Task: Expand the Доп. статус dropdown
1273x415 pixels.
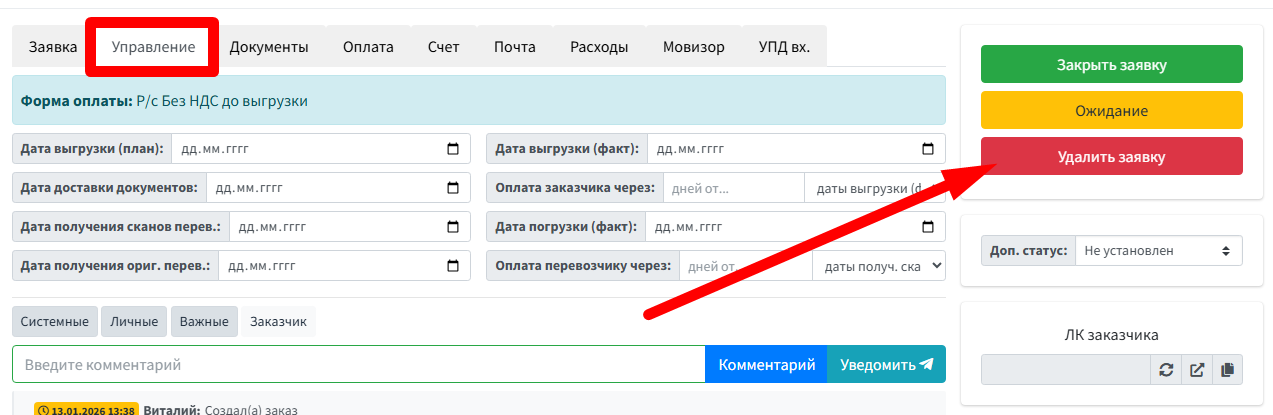Action: point(1158,251)
